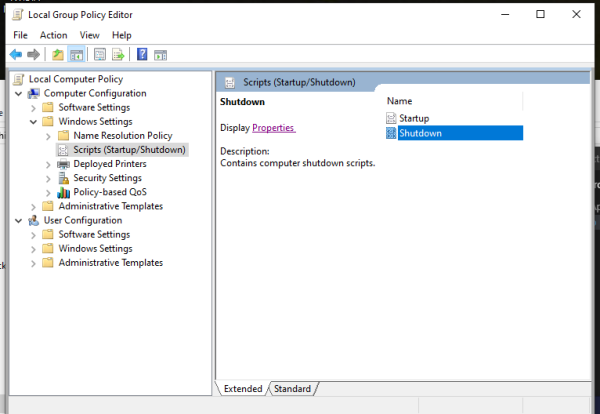Toggle Show/Hide Console Tree toolbar icon
Screen dimensions: 600x414
77,54
